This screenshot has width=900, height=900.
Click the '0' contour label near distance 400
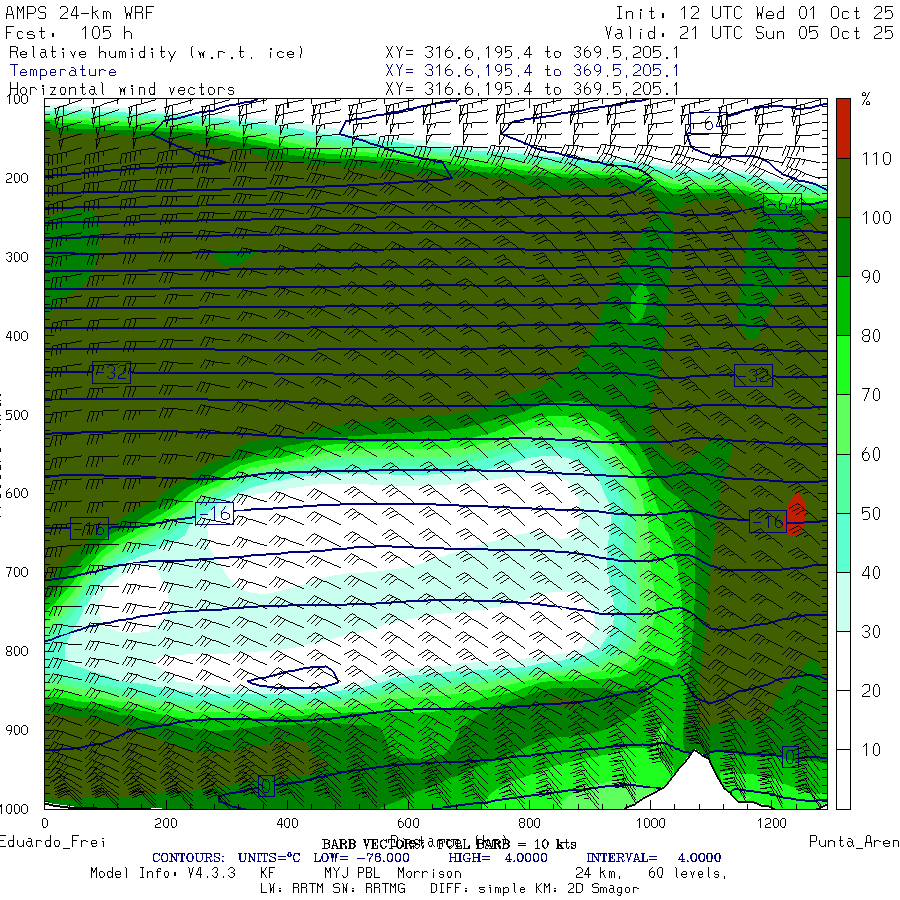266,786
